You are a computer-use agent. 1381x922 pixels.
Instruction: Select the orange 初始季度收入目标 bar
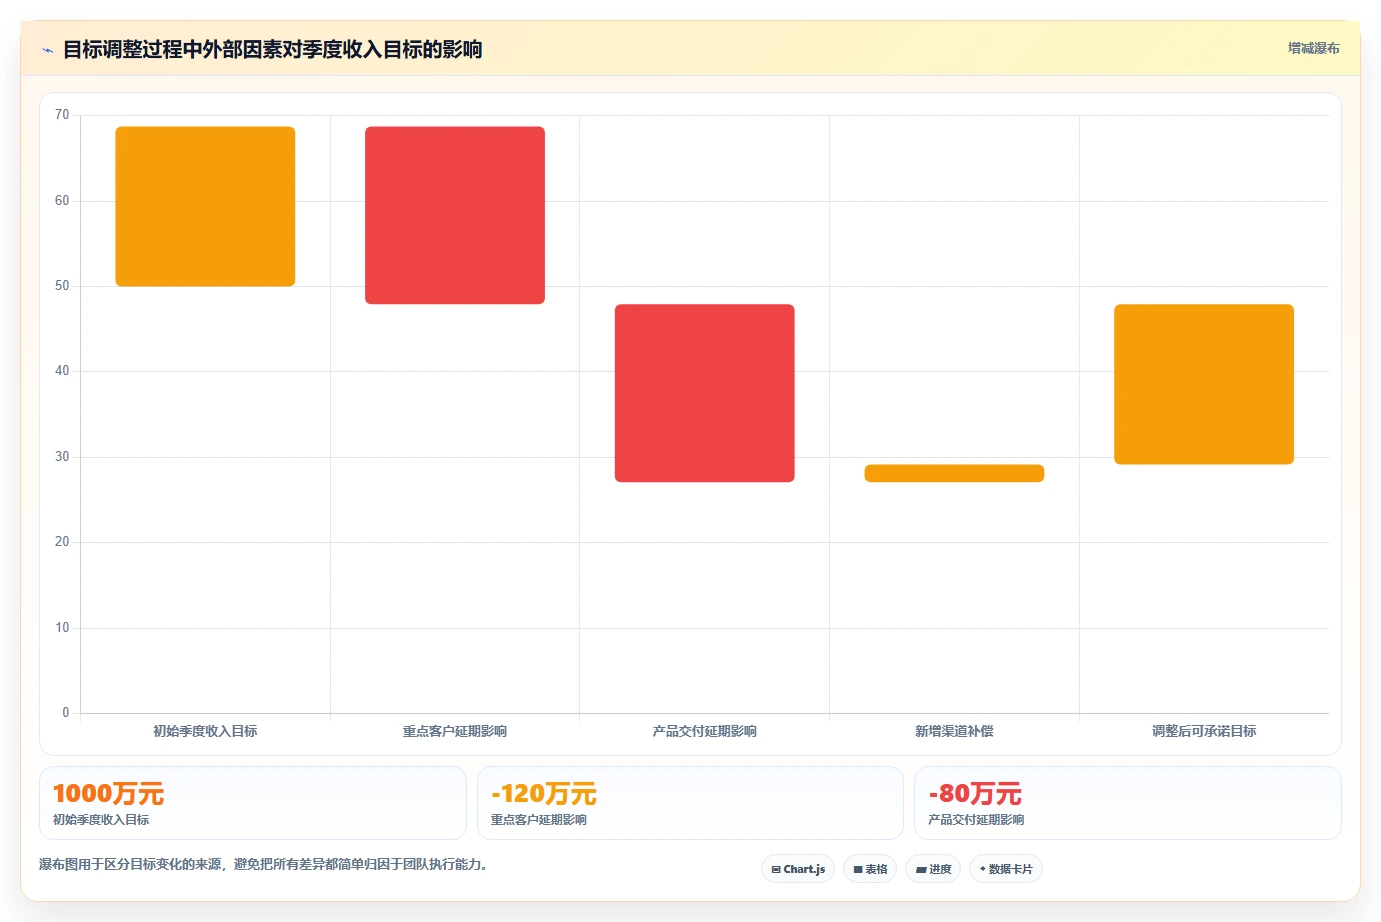pos(205,206)
